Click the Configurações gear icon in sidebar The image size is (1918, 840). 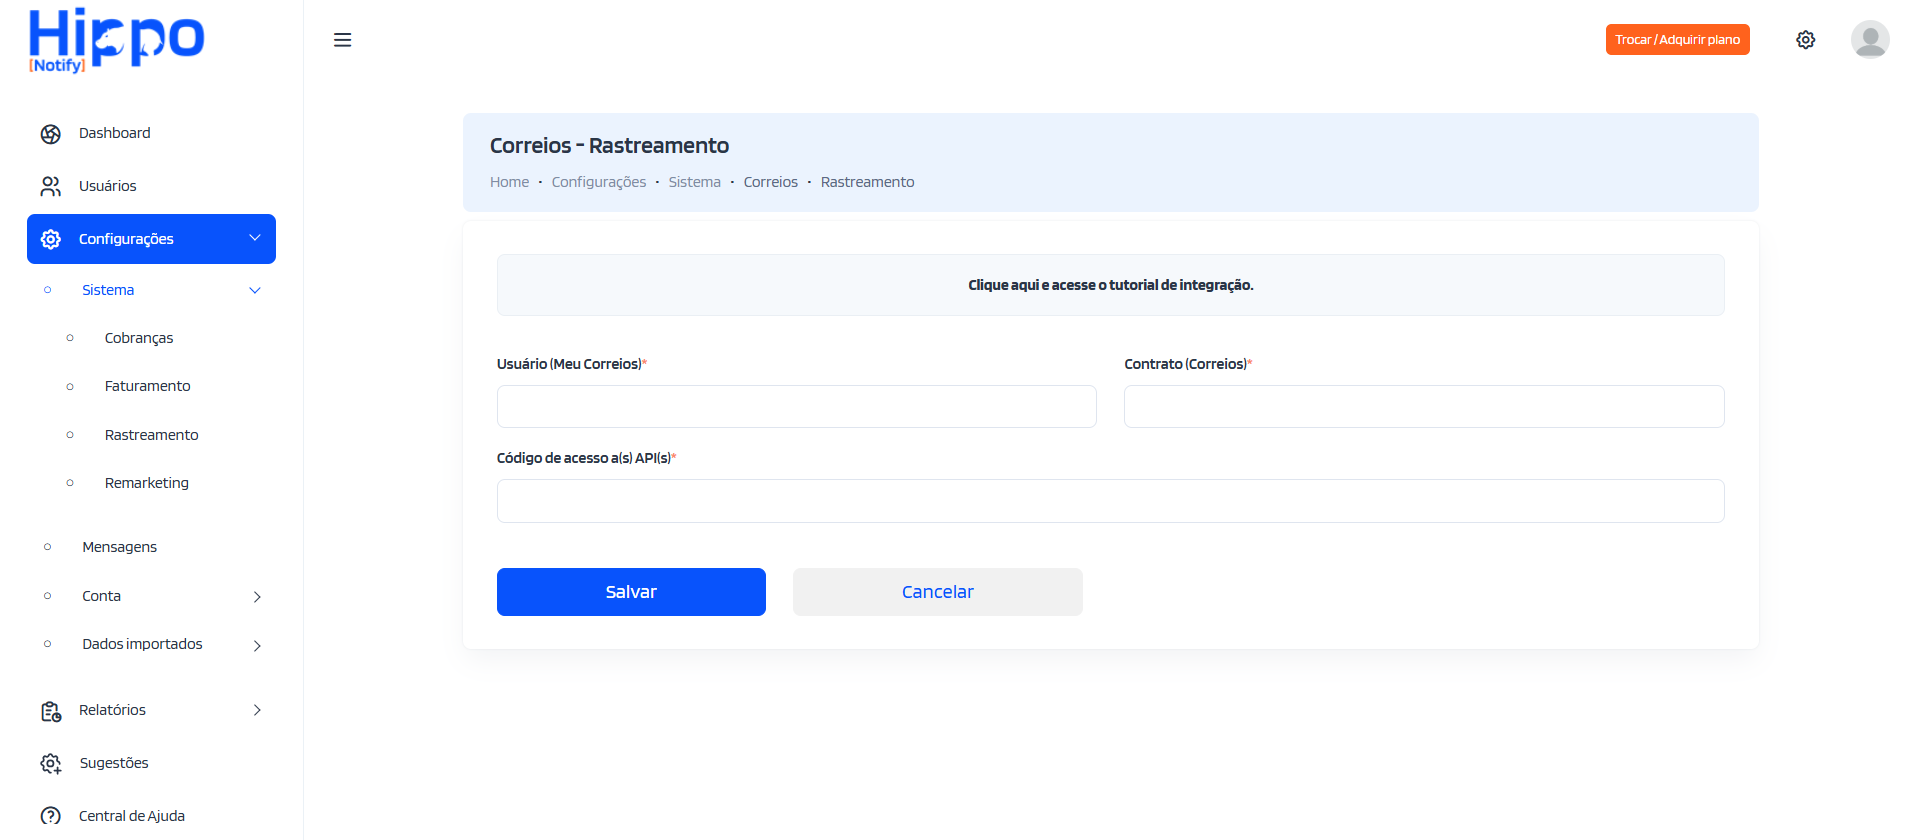click(51, 239)
